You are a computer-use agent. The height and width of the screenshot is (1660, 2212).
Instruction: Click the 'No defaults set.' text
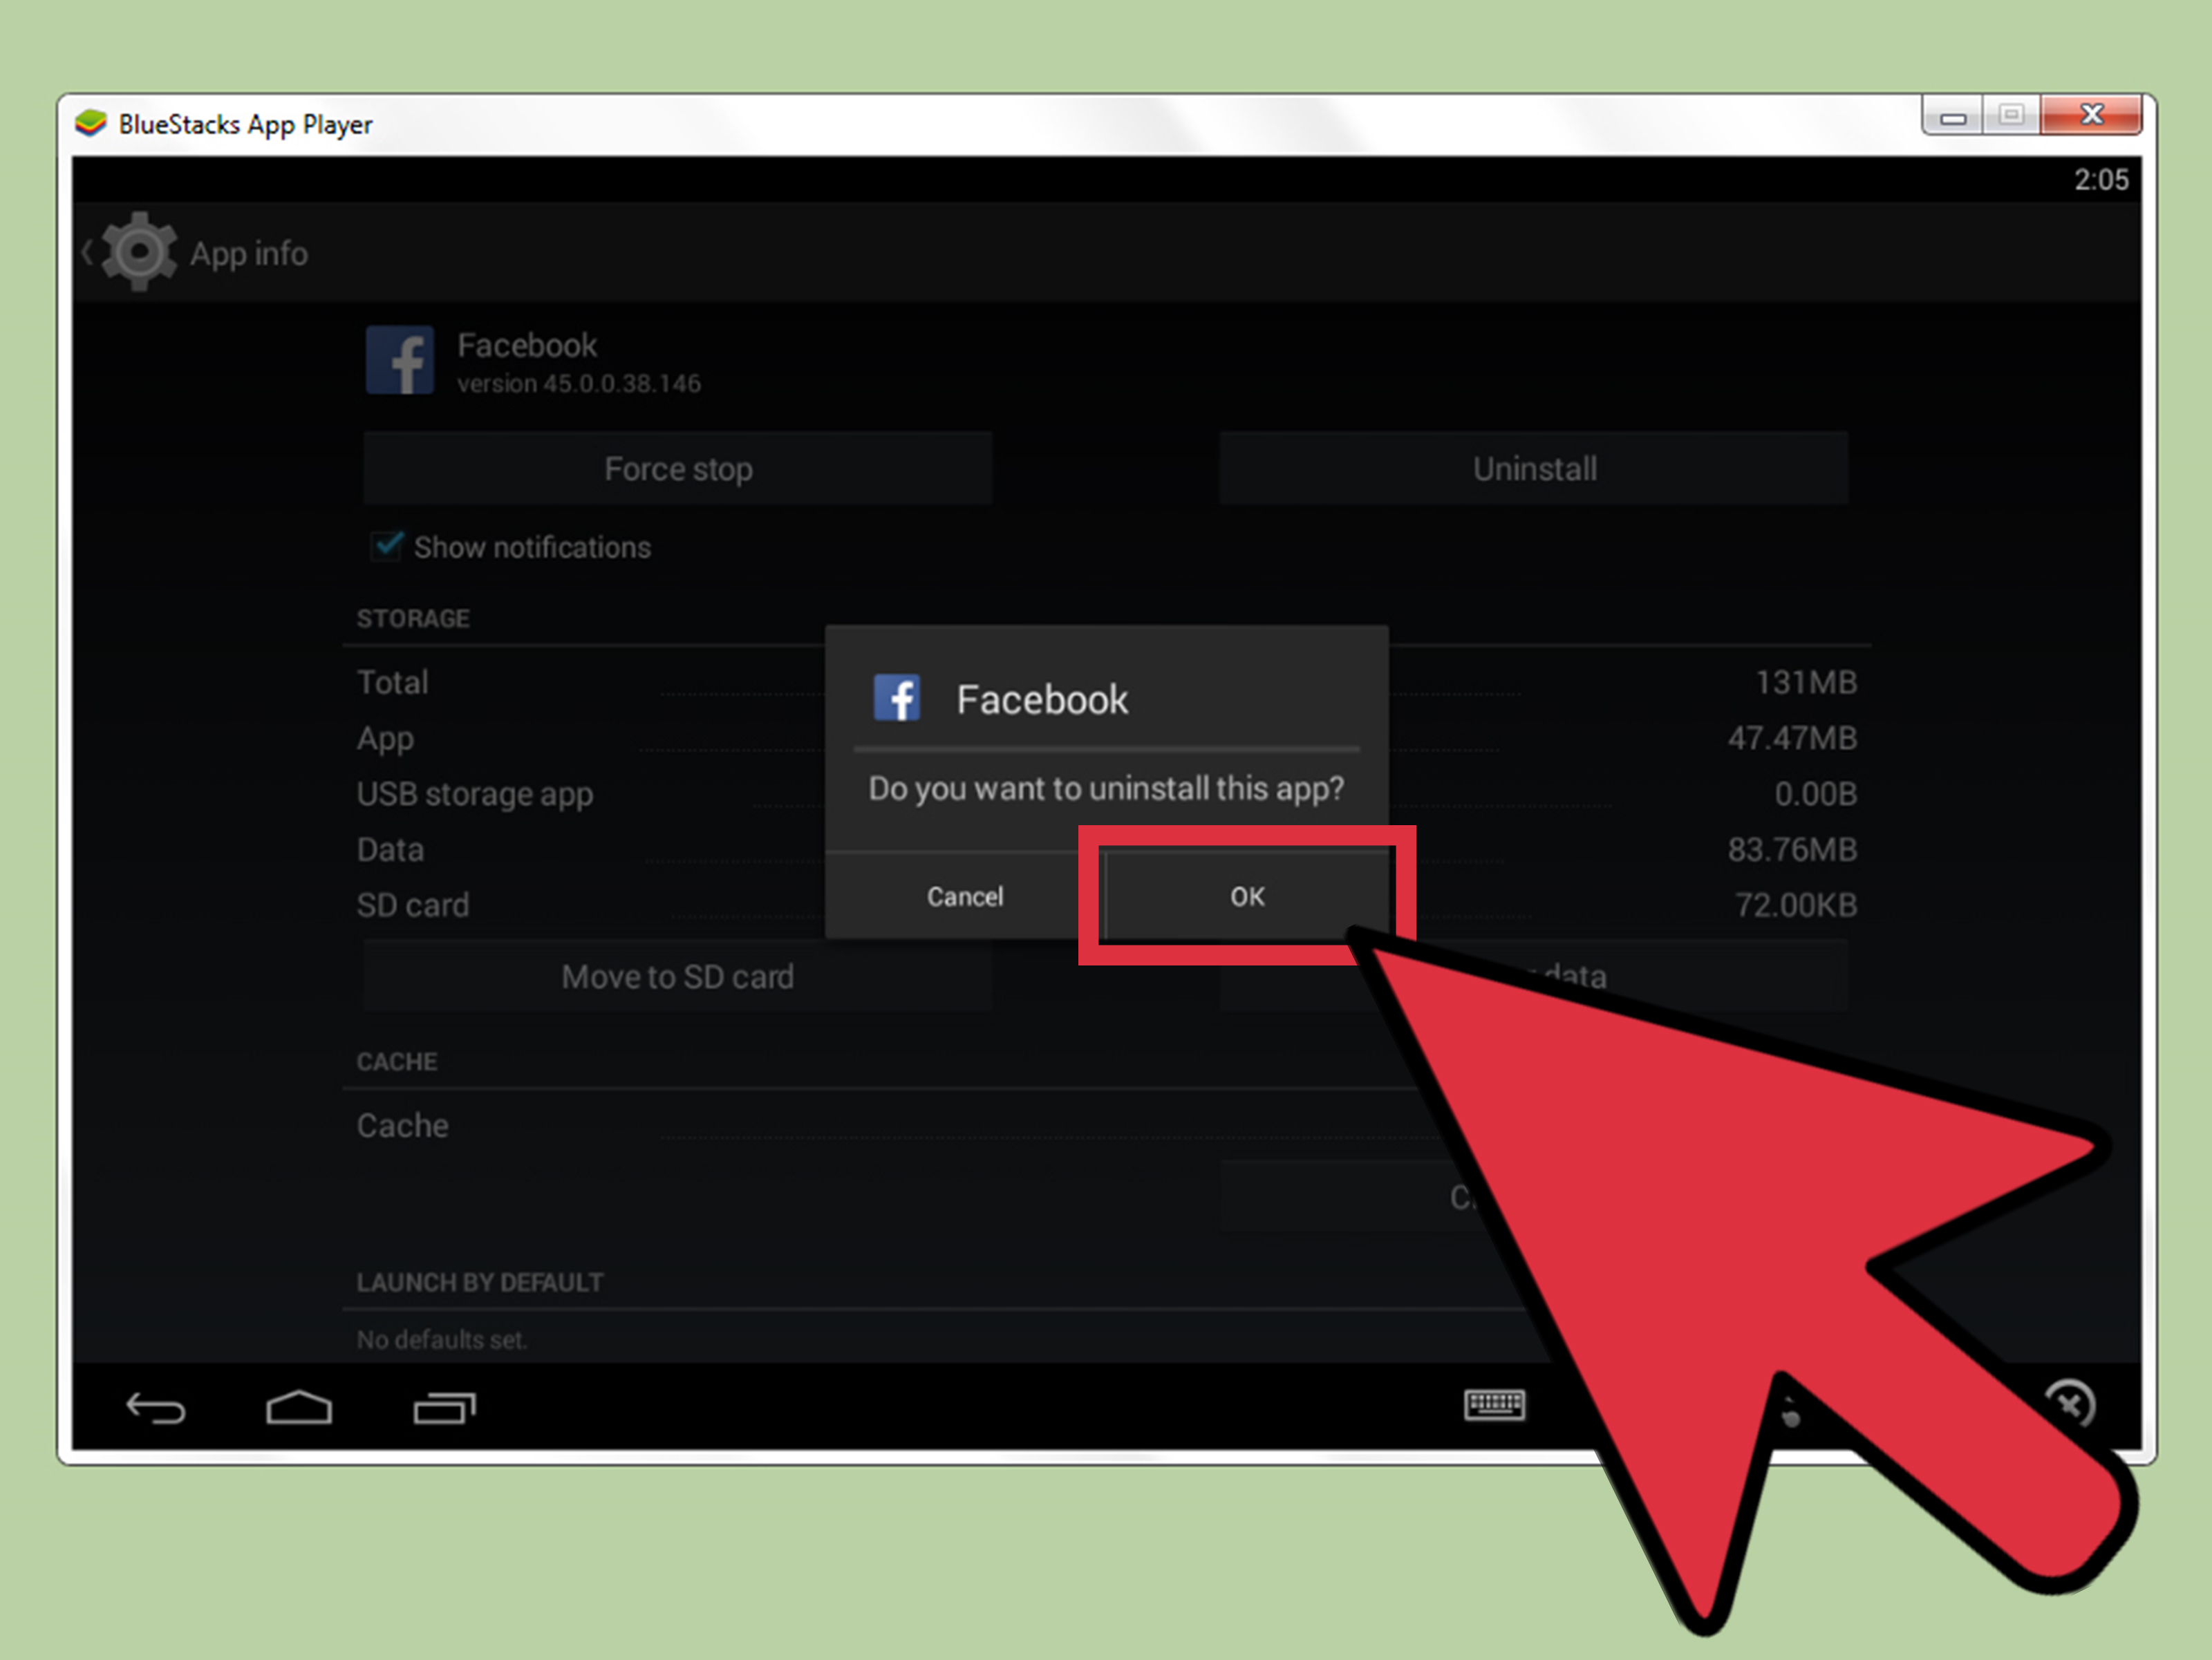pyautogui.click(x=442, y=1339)
